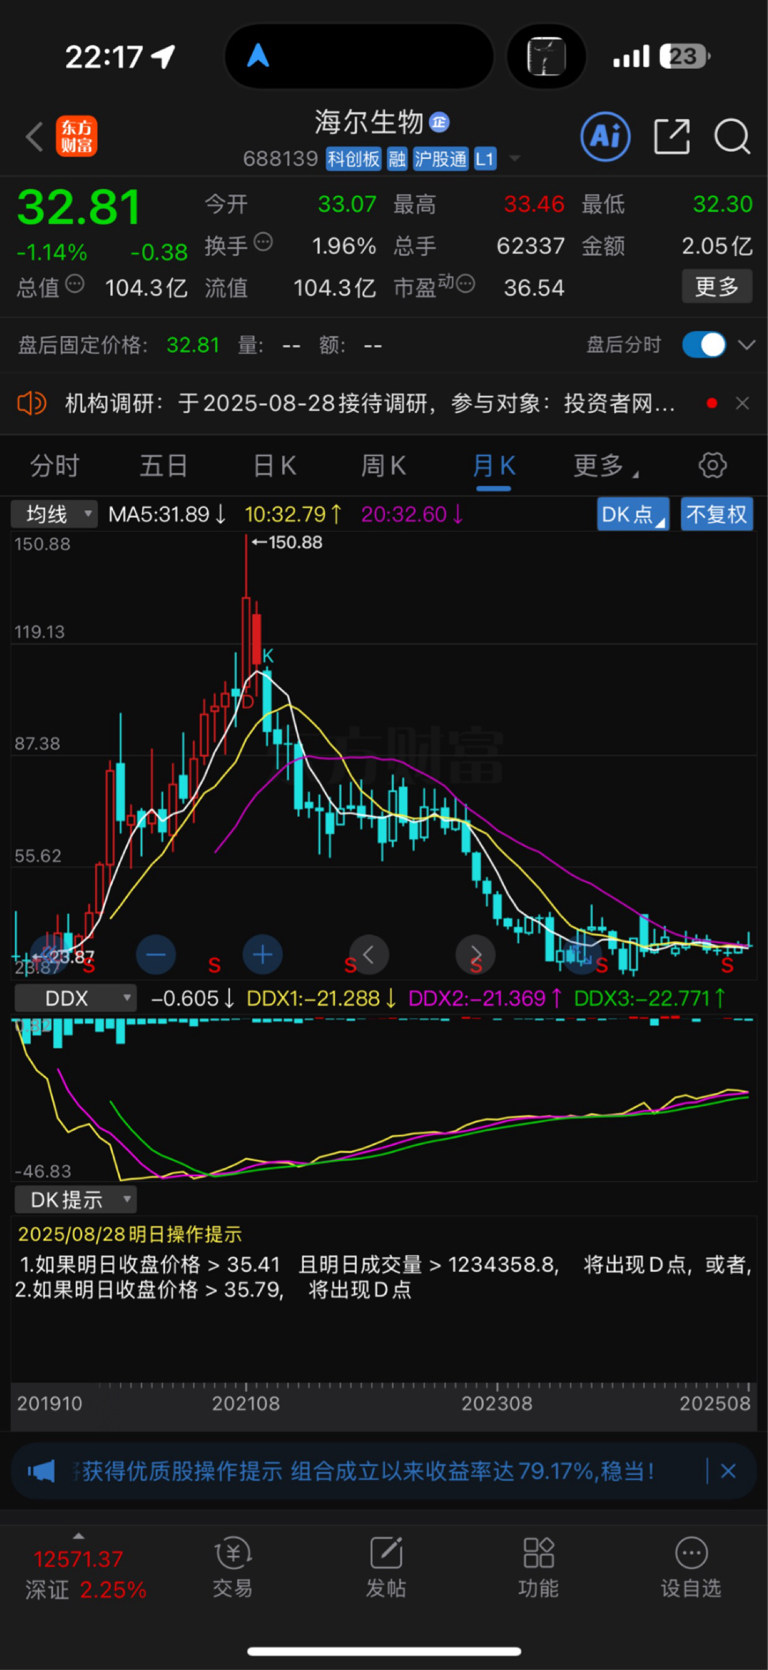Tap the megaphone icon in promo banner
This screenshot has height=1670, width=768.
pyautogui.click(x=41, y=1471)
